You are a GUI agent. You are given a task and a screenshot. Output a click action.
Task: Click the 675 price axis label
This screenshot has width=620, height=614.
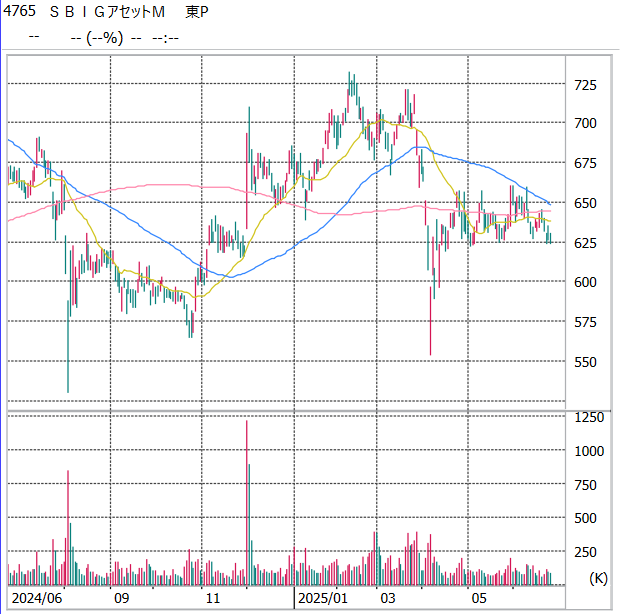click(585, 163)
